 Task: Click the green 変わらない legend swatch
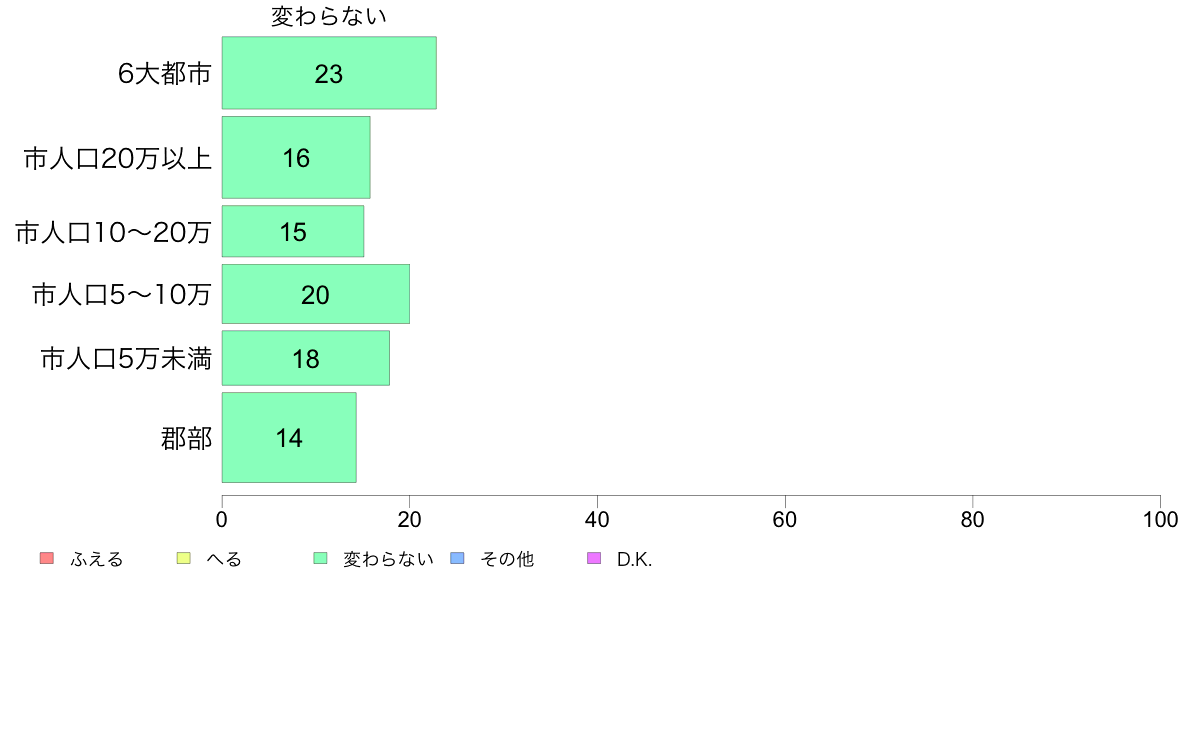coord(320,558)
